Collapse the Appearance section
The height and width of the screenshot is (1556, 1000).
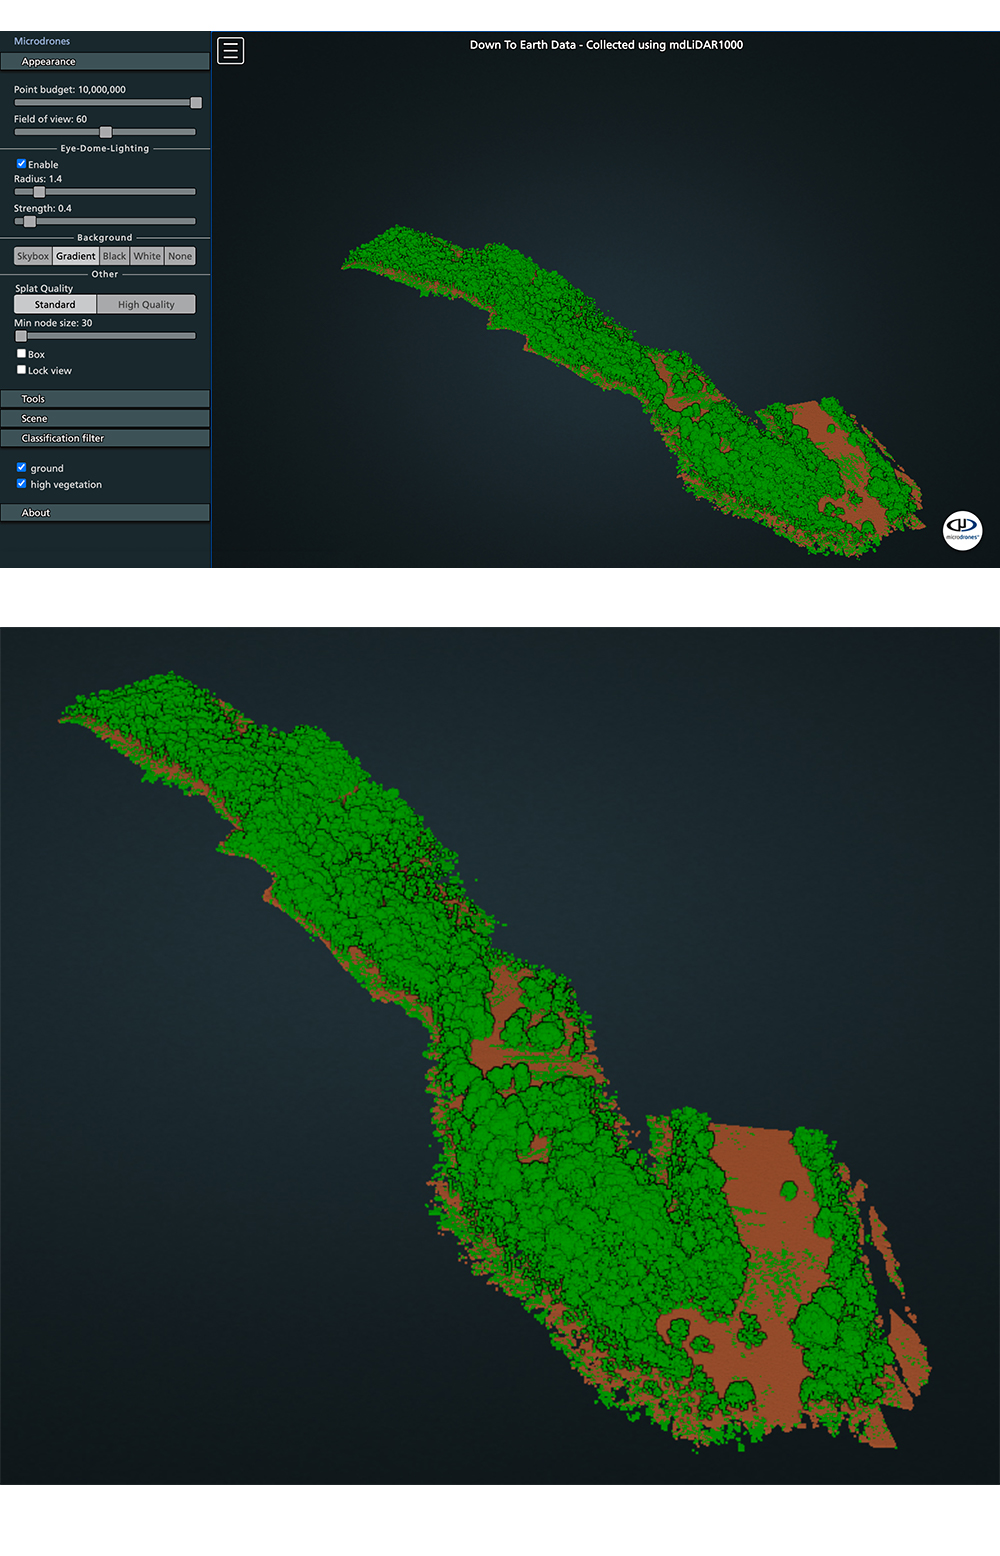[x=105, y=62]
